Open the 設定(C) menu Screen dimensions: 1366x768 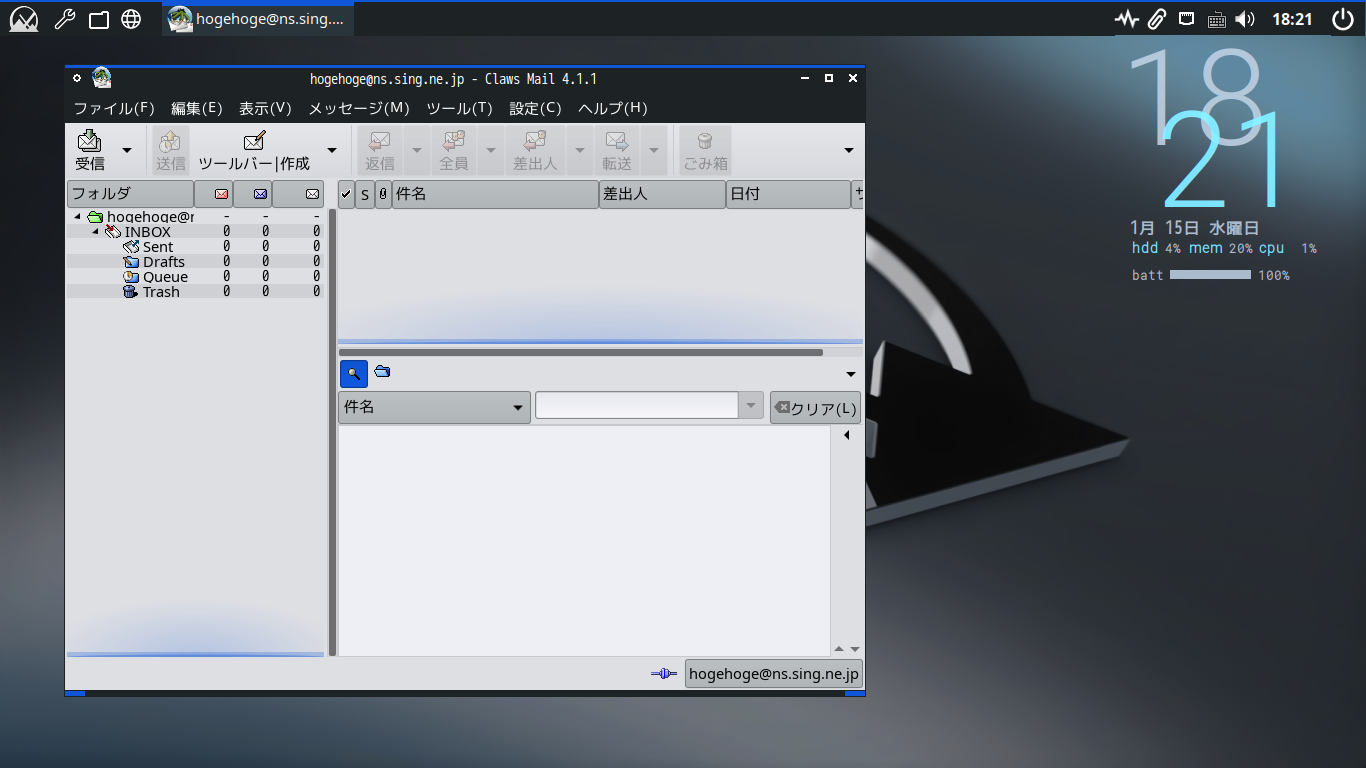535,108
